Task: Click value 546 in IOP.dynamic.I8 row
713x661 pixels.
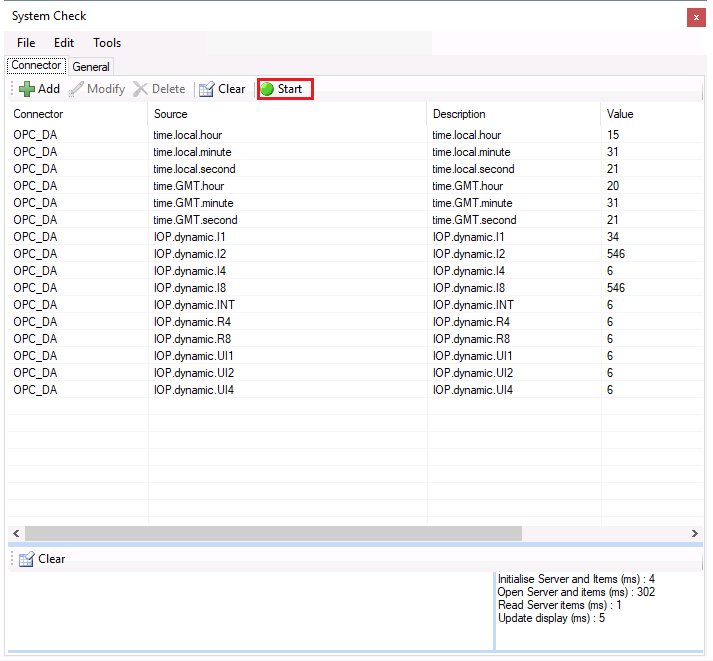Action: click(x=616, y=288)
